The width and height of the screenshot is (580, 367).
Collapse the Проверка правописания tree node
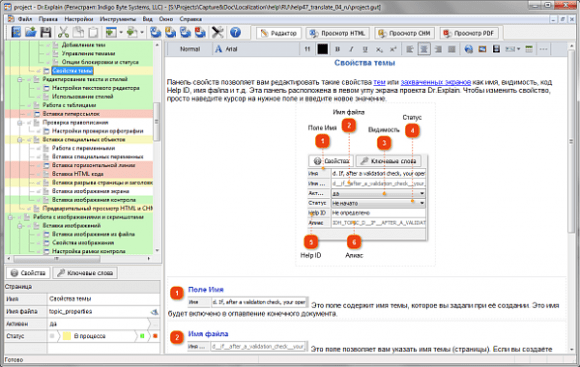point(20,122)
